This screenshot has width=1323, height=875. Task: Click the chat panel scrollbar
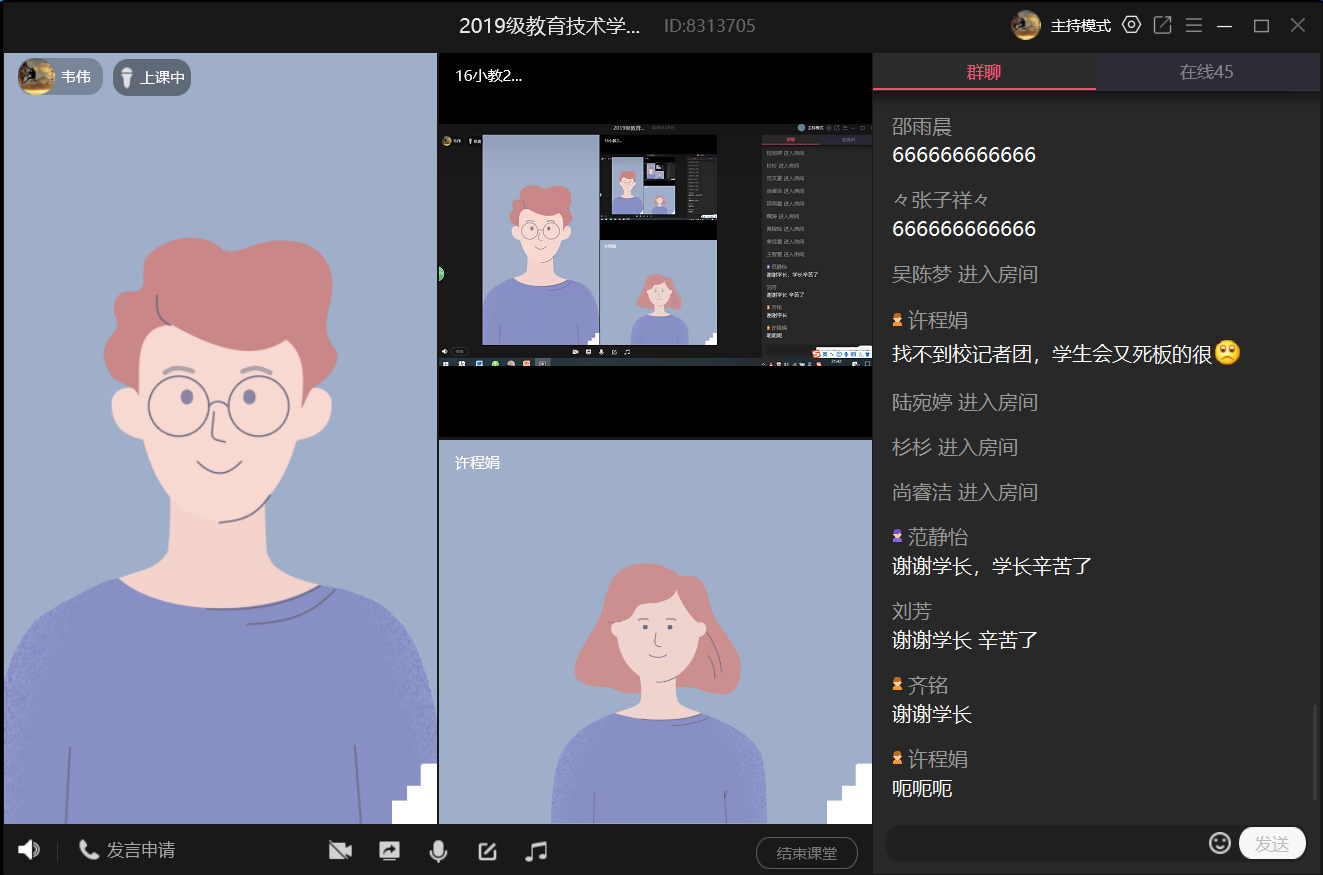[x=1315, y=752]
